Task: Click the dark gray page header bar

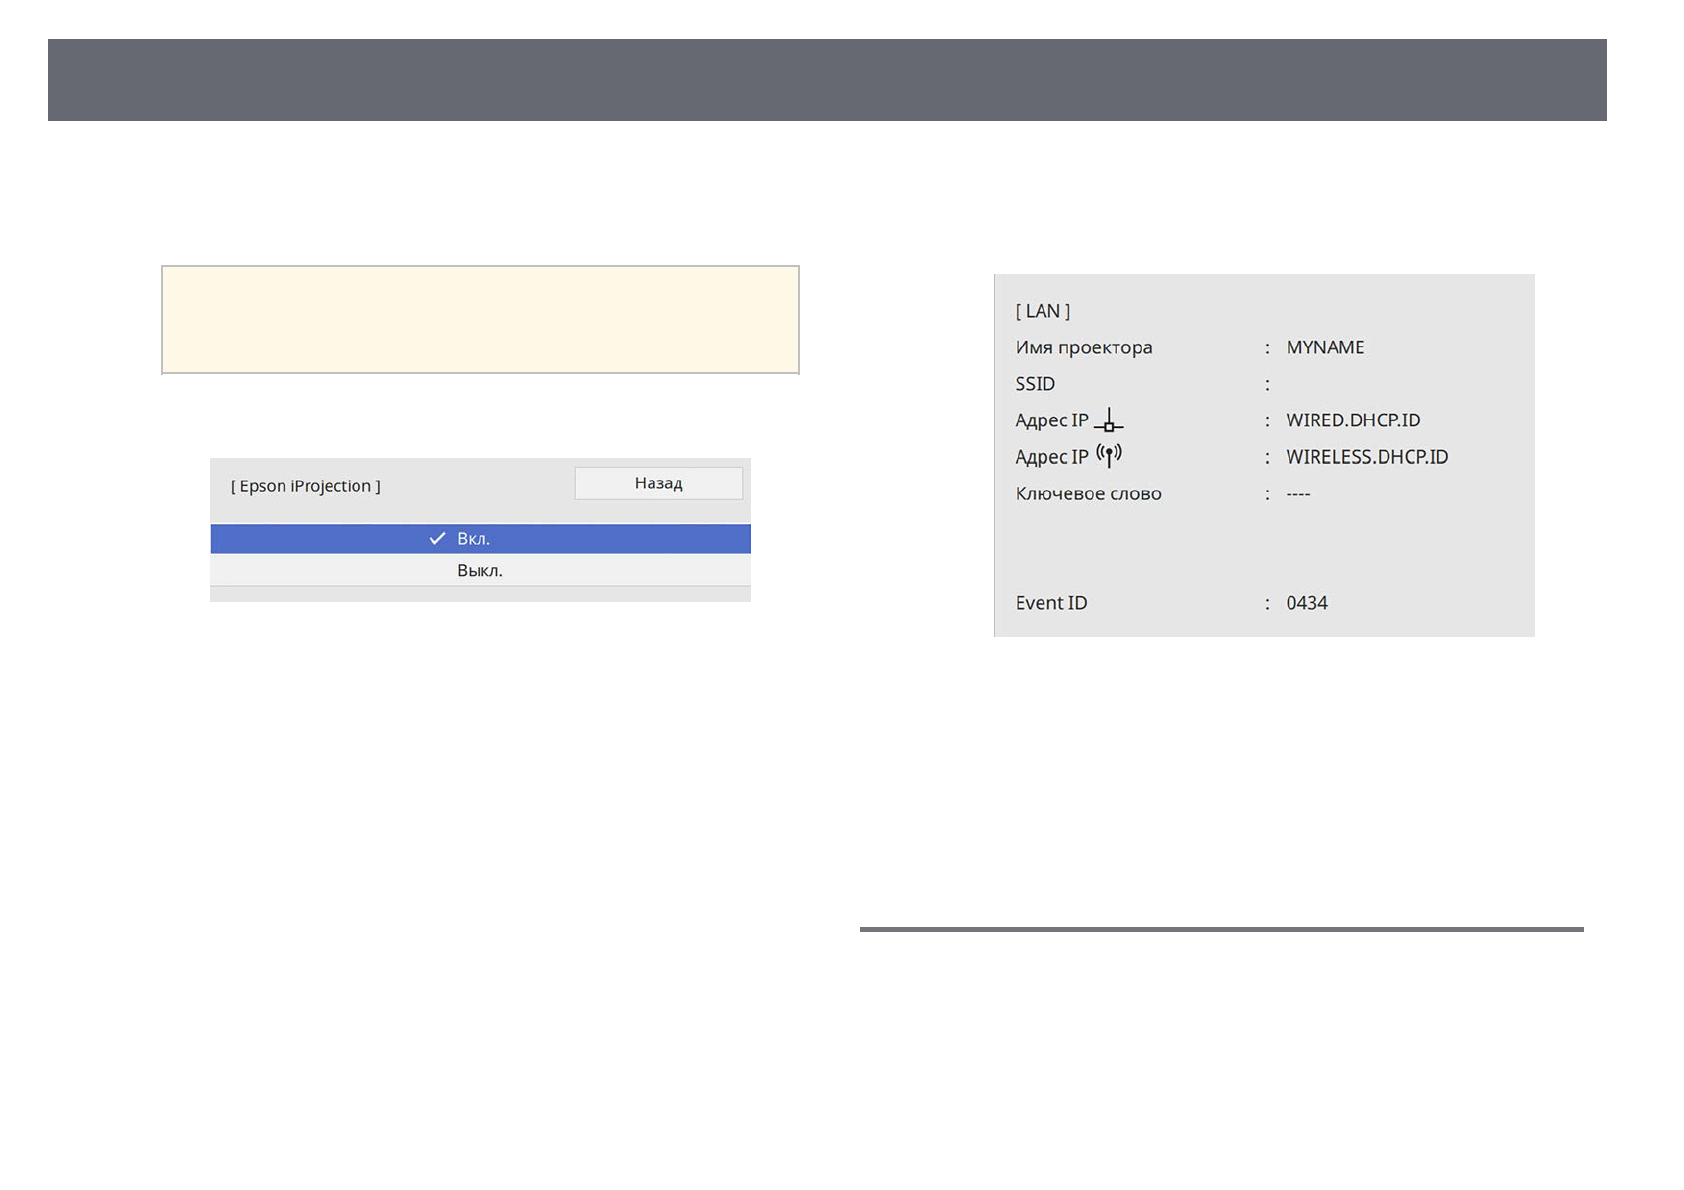Action: [827, 80]
